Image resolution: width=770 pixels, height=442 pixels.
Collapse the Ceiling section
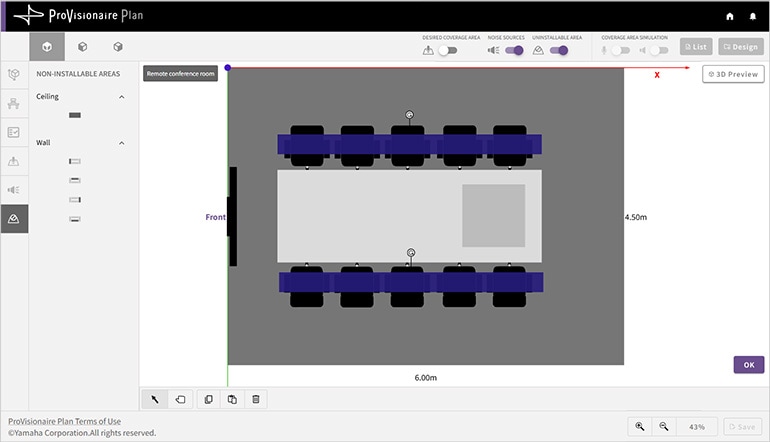click(122, 97)
